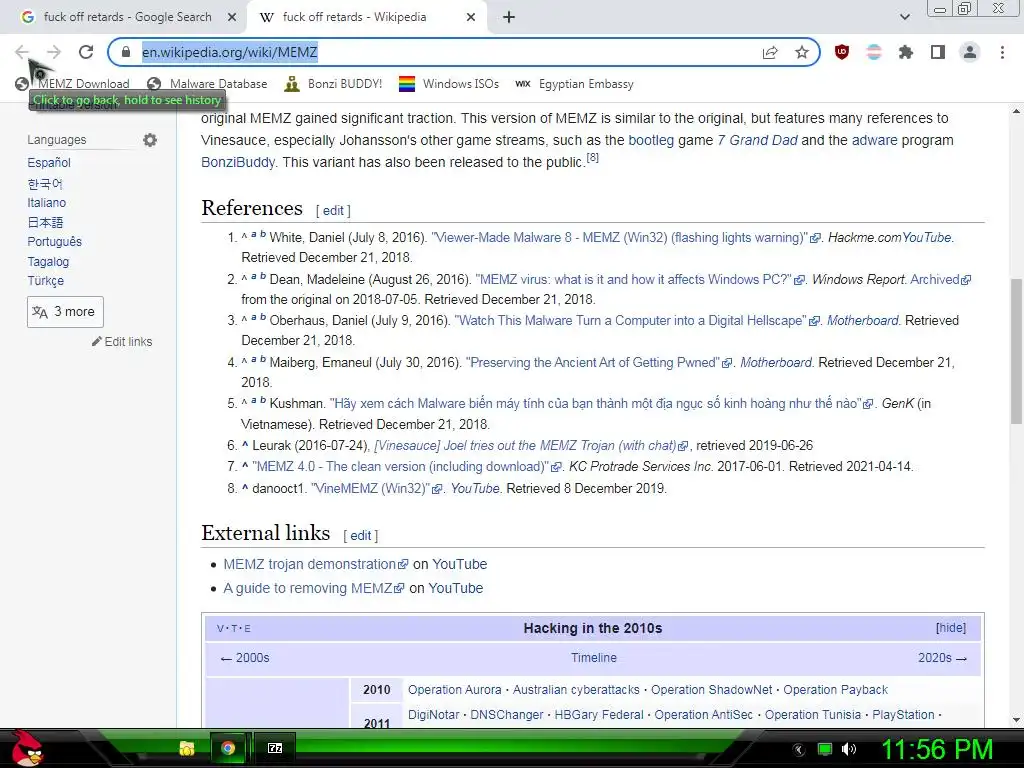Edit the References section

click(333, 210)
